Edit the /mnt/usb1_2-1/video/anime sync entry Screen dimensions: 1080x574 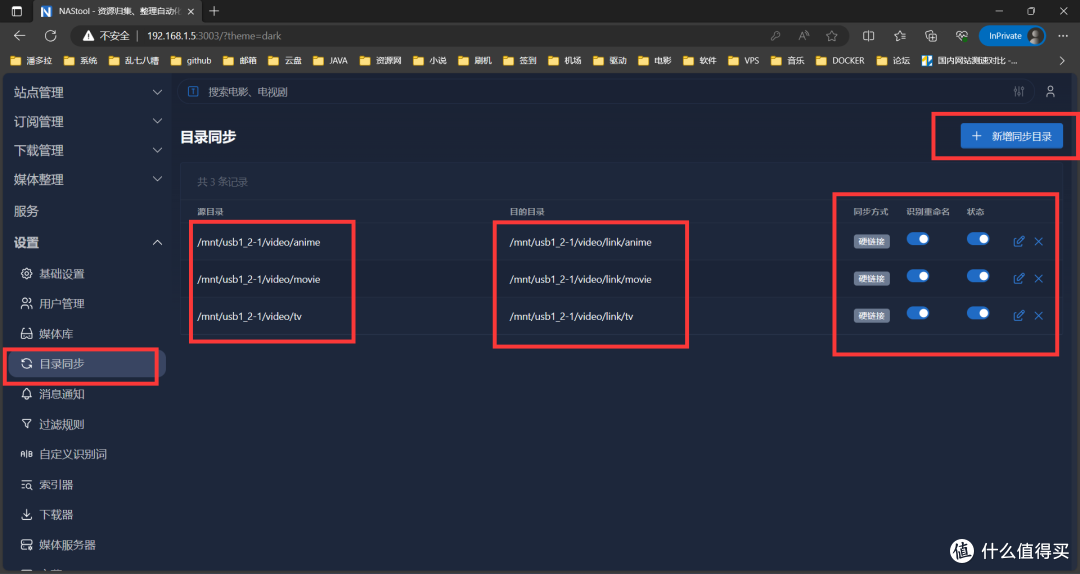[1019, 241]
